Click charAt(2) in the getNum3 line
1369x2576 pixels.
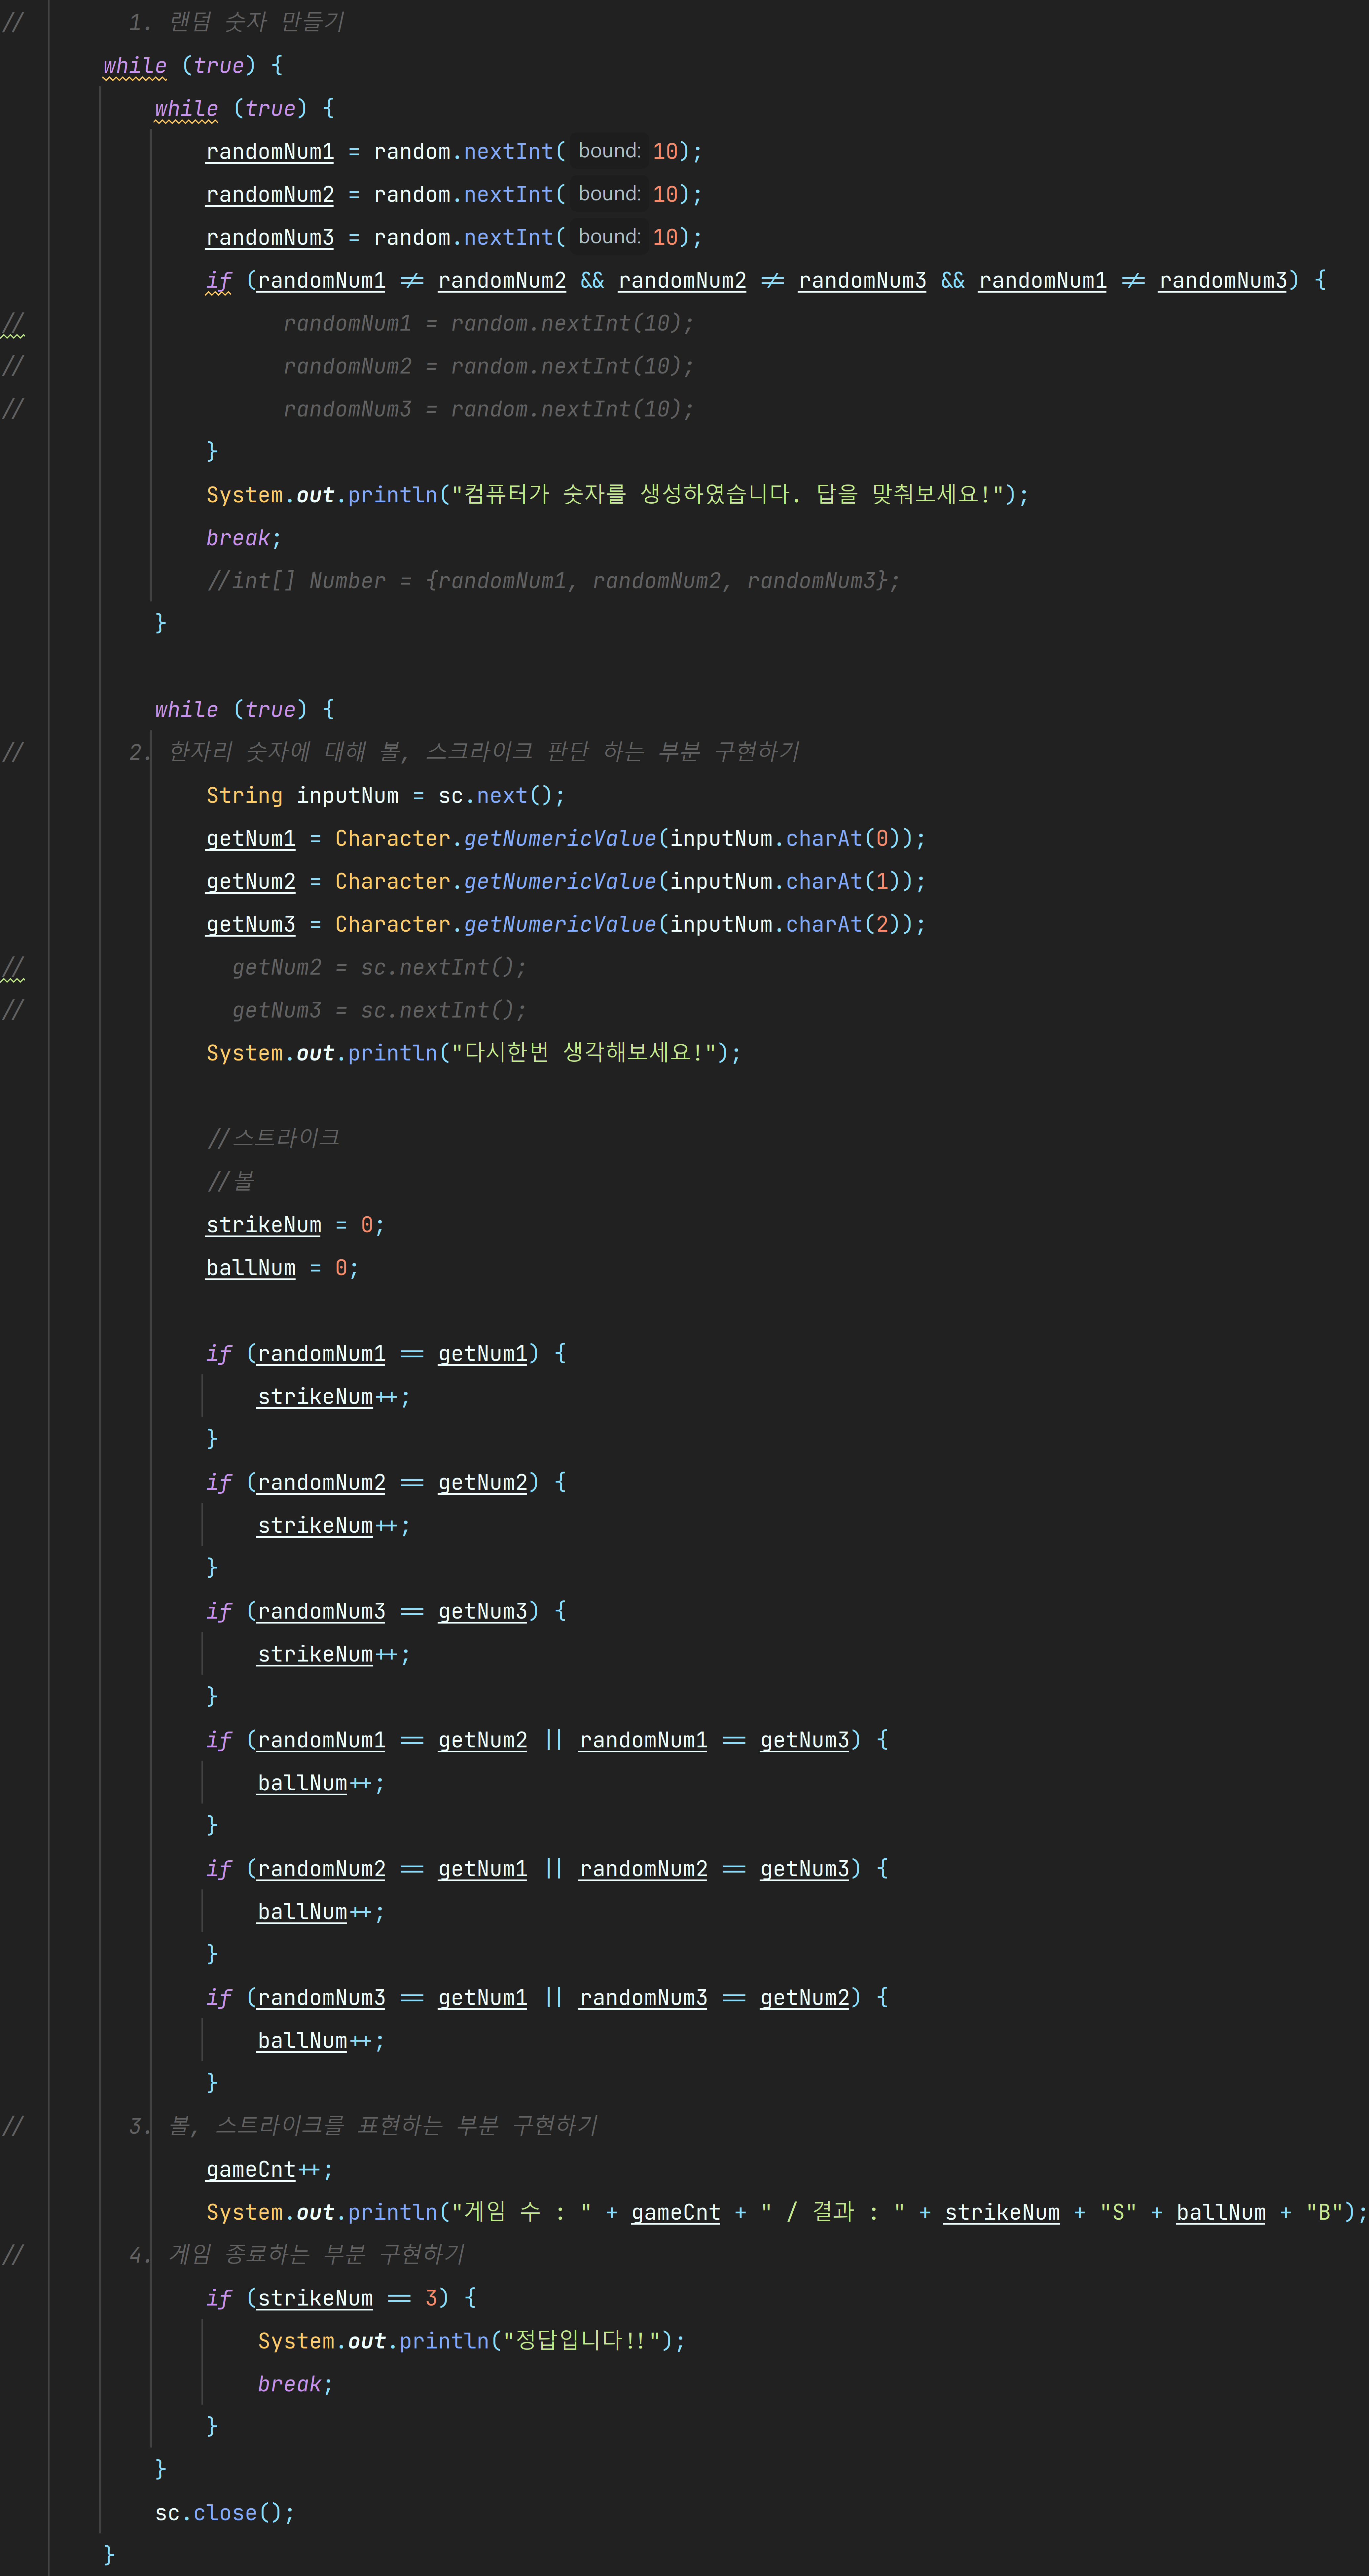click(843, 924)
